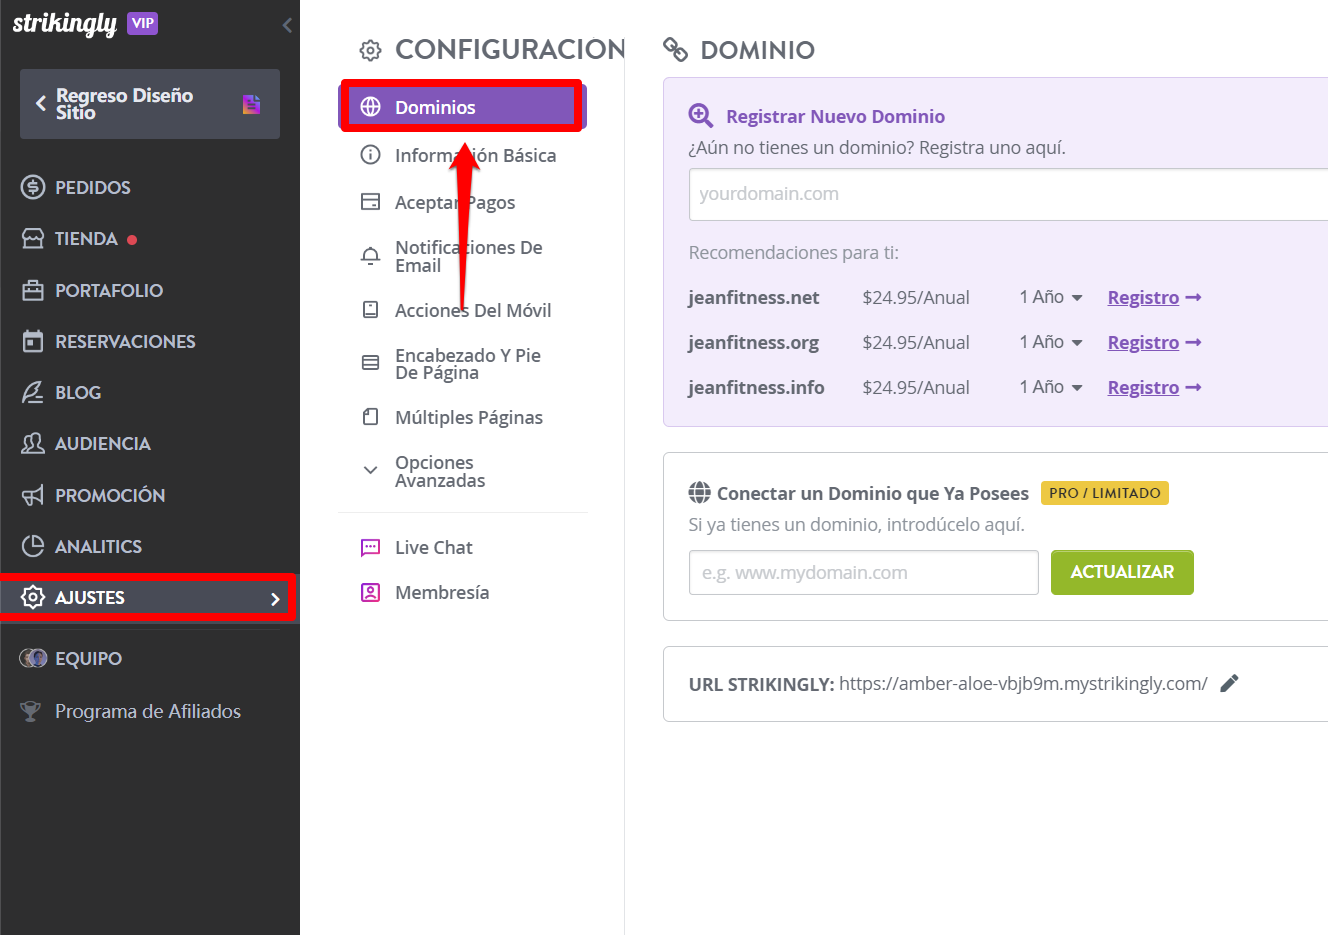The width and height of the screenshot is (1328, 935).
Task: Click the ACTUALIZAR button
Action: (x=1122, y=572)
